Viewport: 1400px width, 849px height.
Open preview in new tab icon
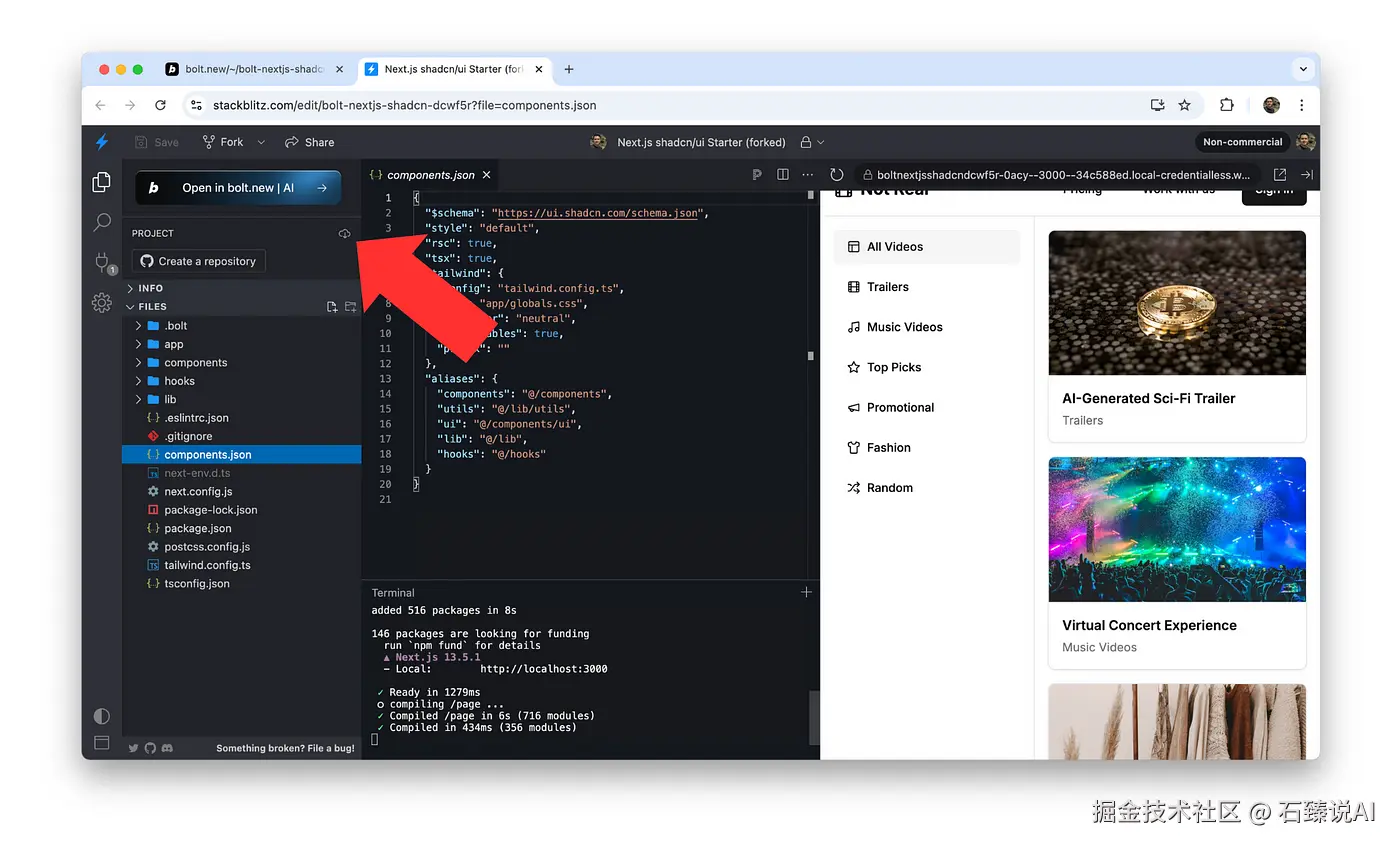[x=1279, y=174]
